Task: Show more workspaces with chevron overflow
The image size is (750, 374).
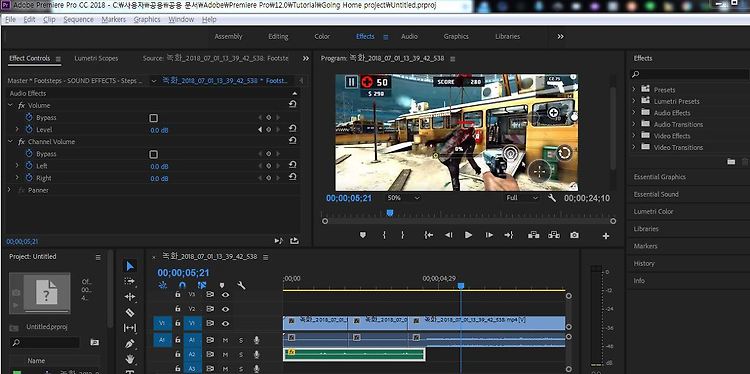Action: point(561,36)
